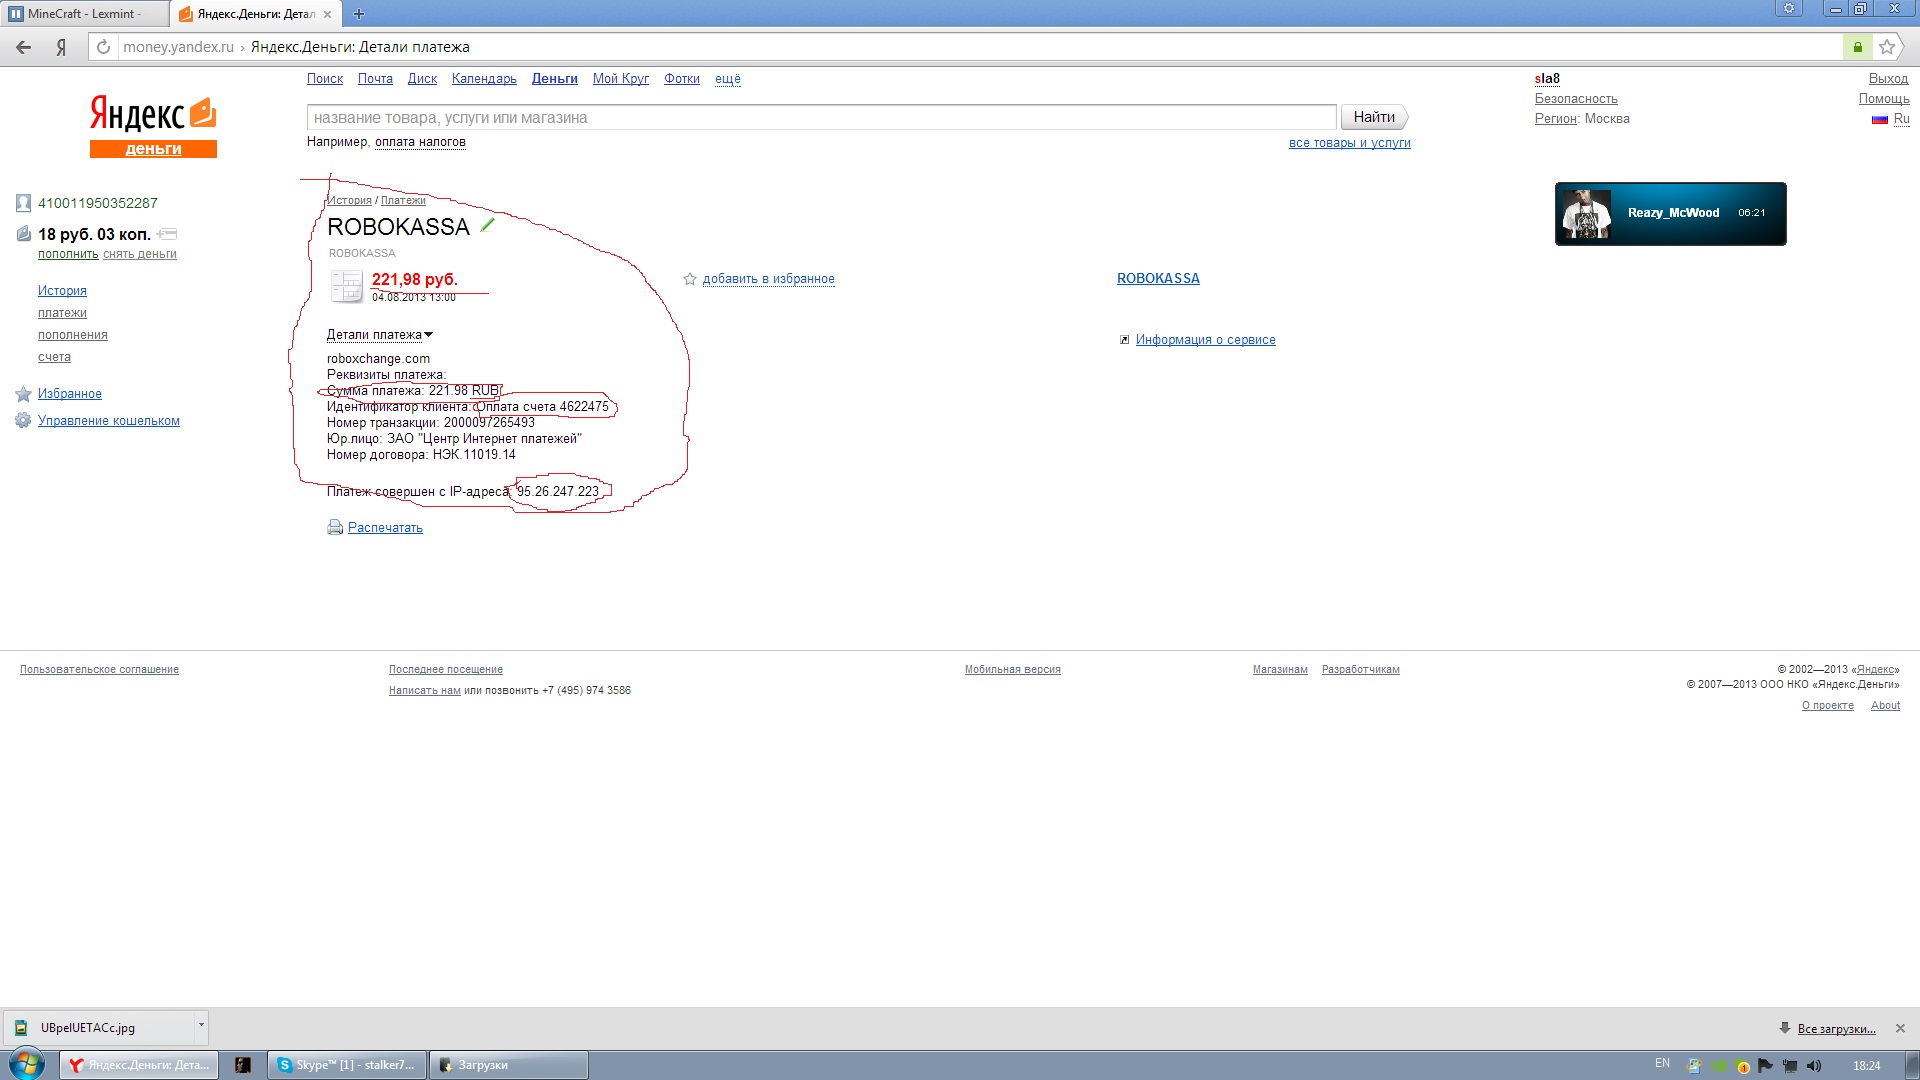Image resolution: width=1920 pixels, height=1080 pixels.
Task: Close the Яндекс.Деньги tab
Action: pyautogui.click(x=327, y=14)
